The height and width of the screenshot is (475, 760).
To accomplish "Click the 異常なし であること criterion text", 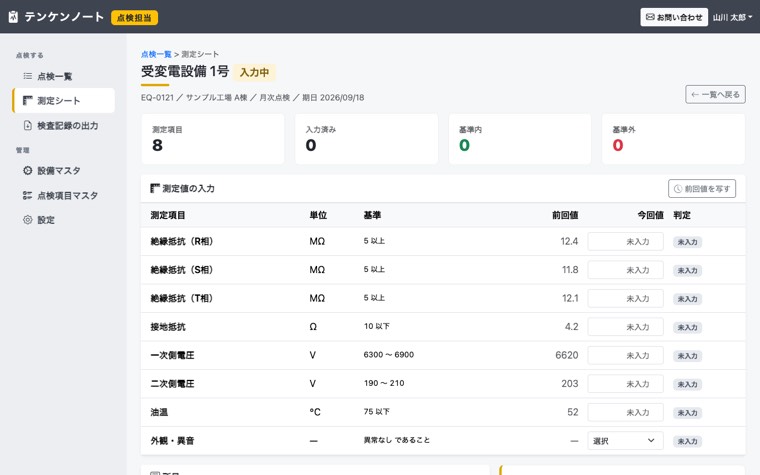I will point(396,440).
